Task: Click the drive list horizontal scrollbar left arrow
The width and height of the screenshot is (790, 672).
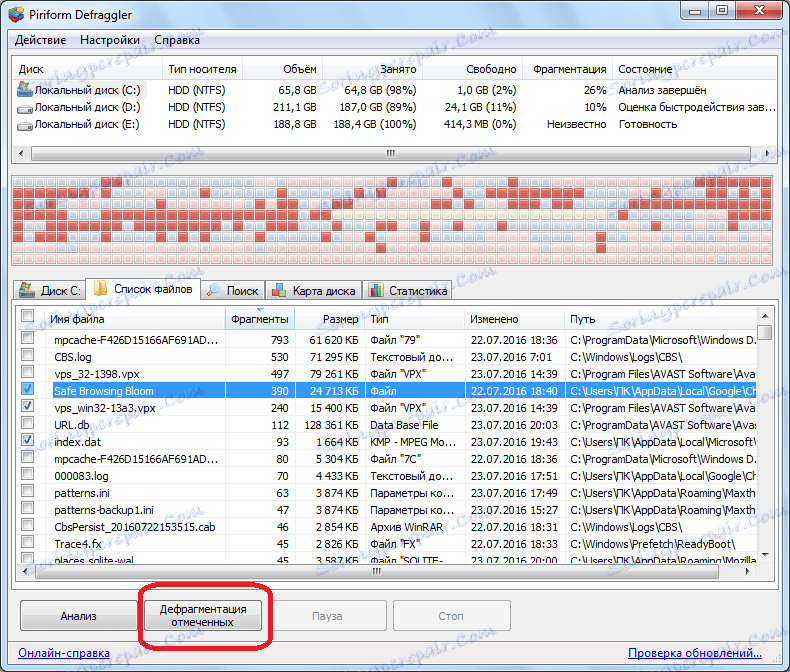Action: point(21,153)
